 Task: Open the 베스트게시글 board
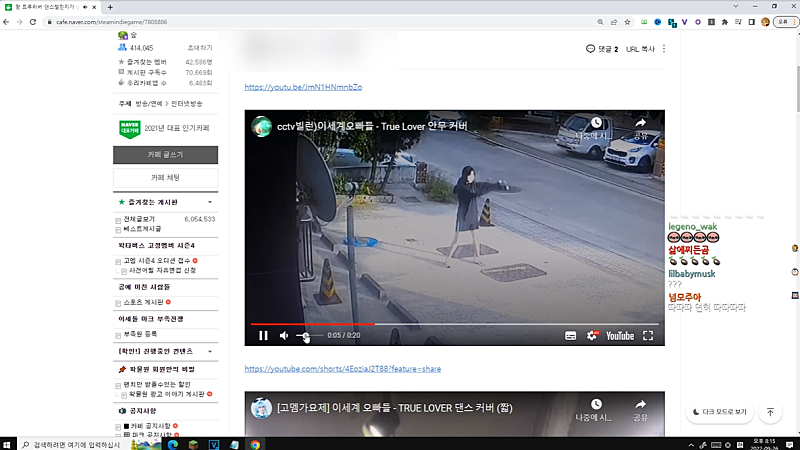click(x=142, y=229)
